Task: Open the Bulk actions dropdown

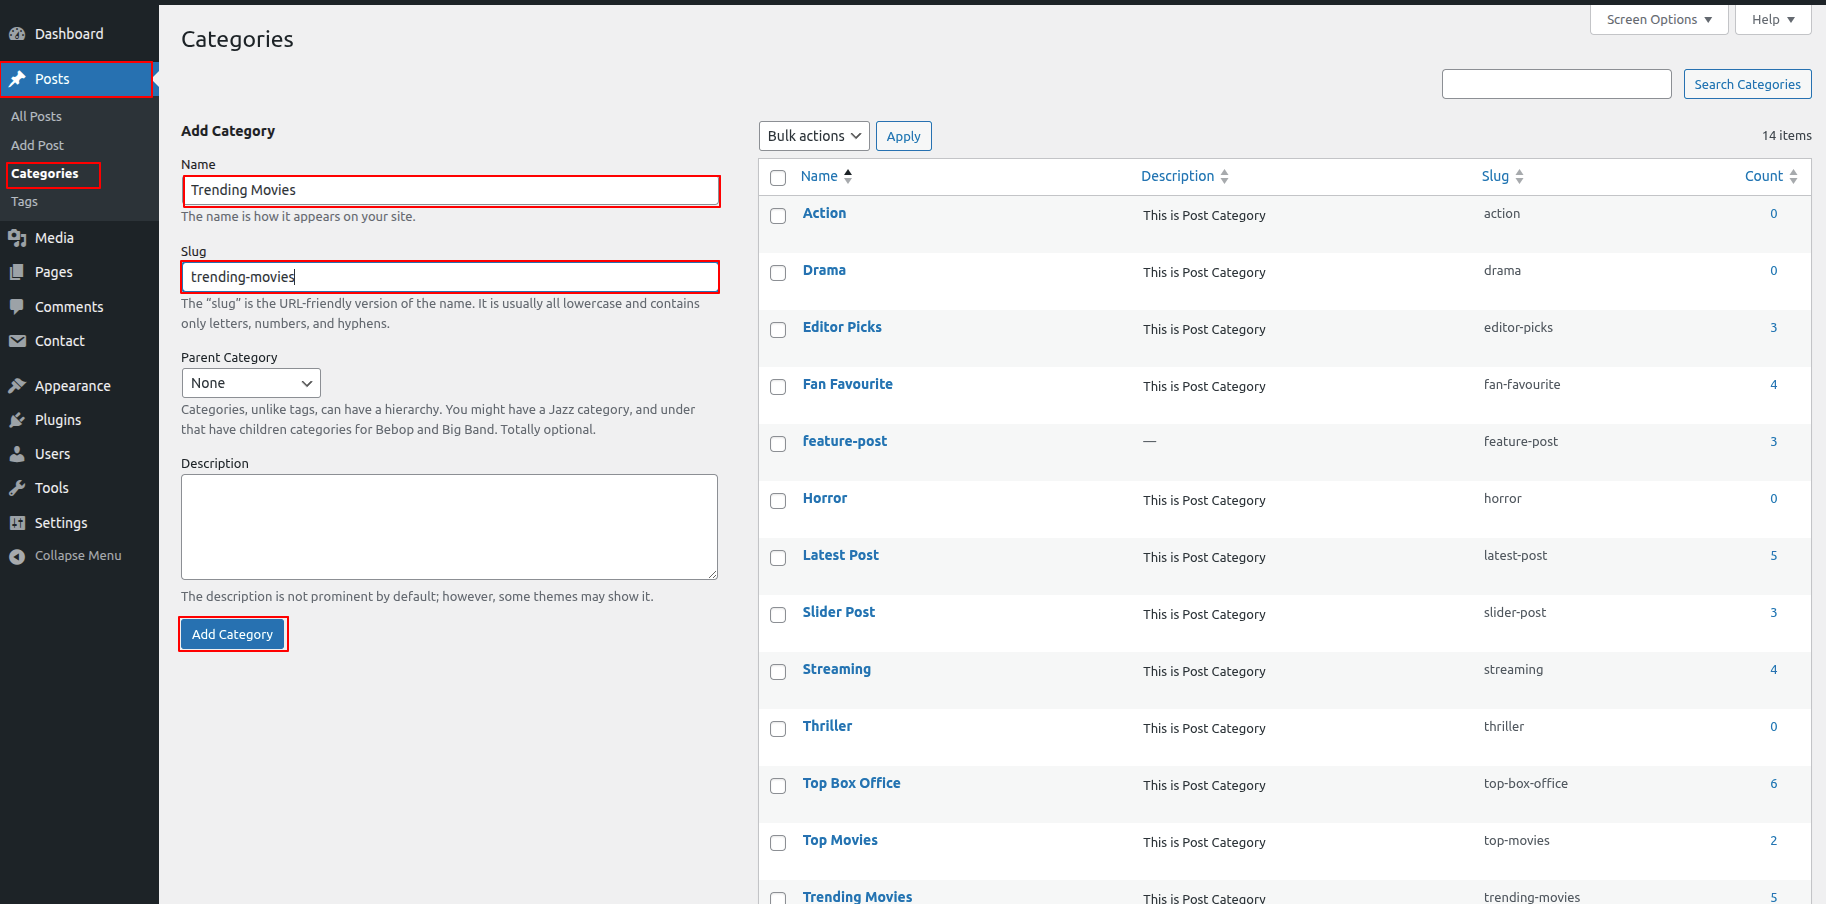Action: coord(814,136)
